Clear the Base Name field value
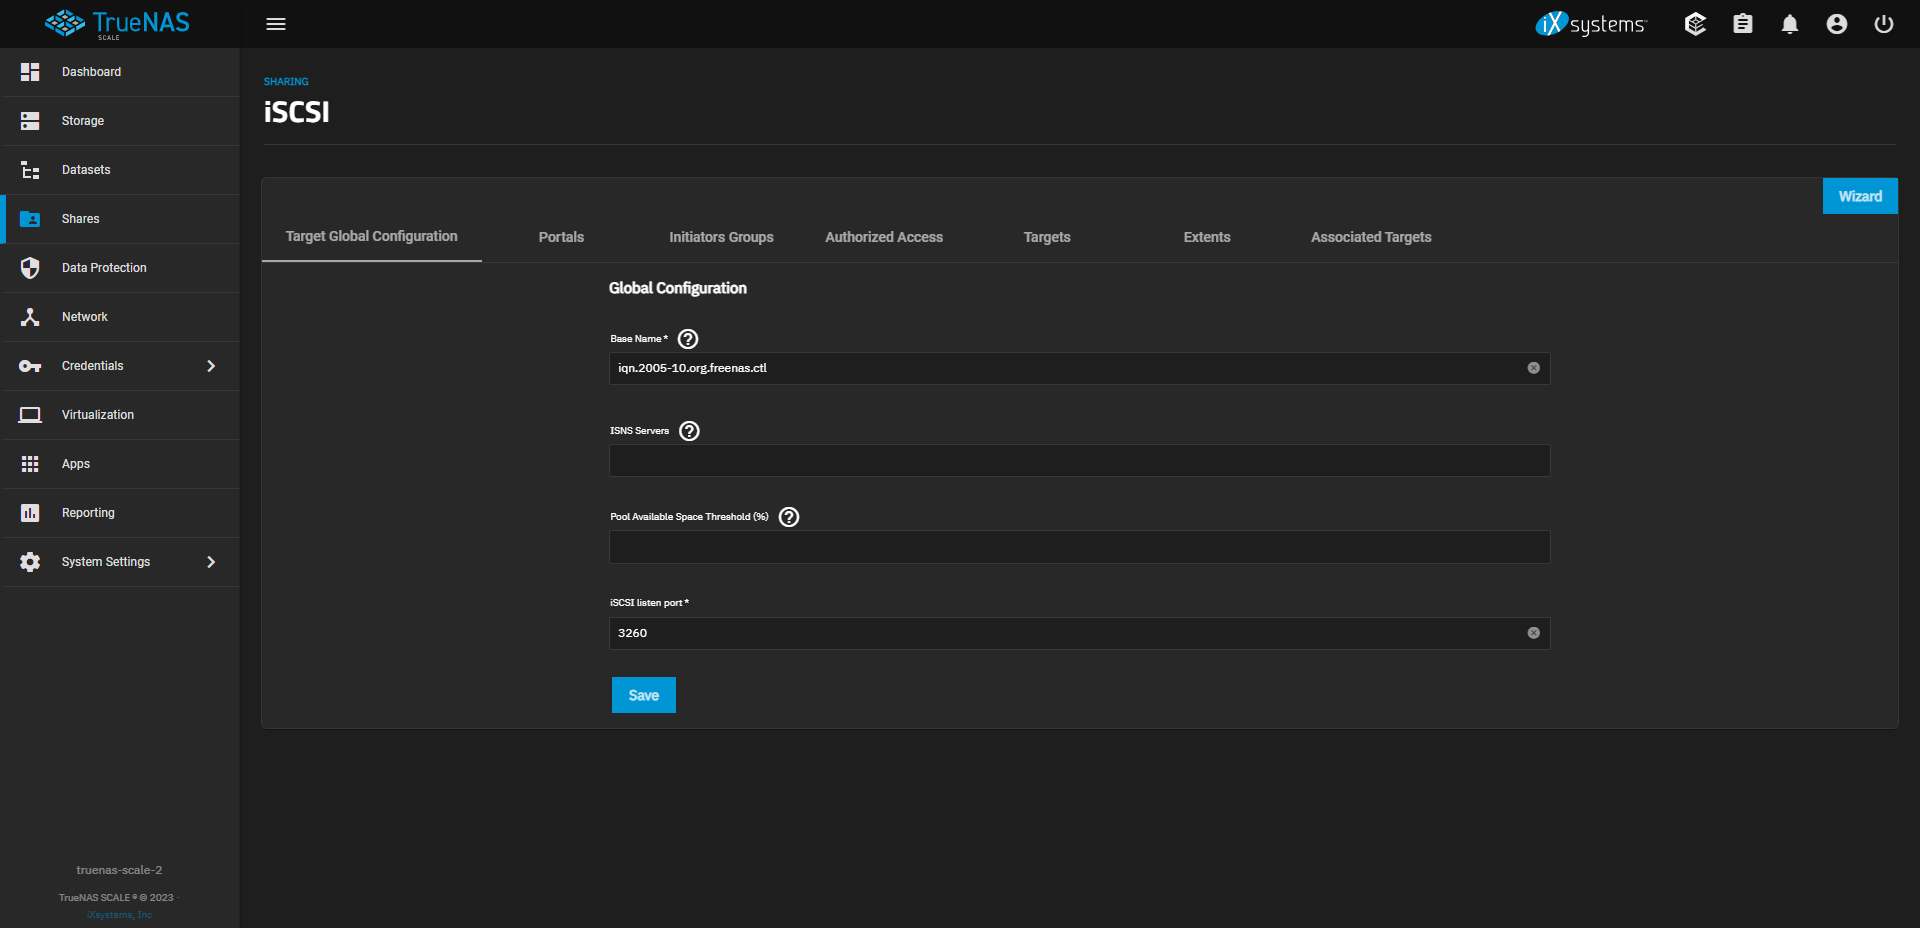This screenshot has width=1920, height=928. click(1533, 368)
